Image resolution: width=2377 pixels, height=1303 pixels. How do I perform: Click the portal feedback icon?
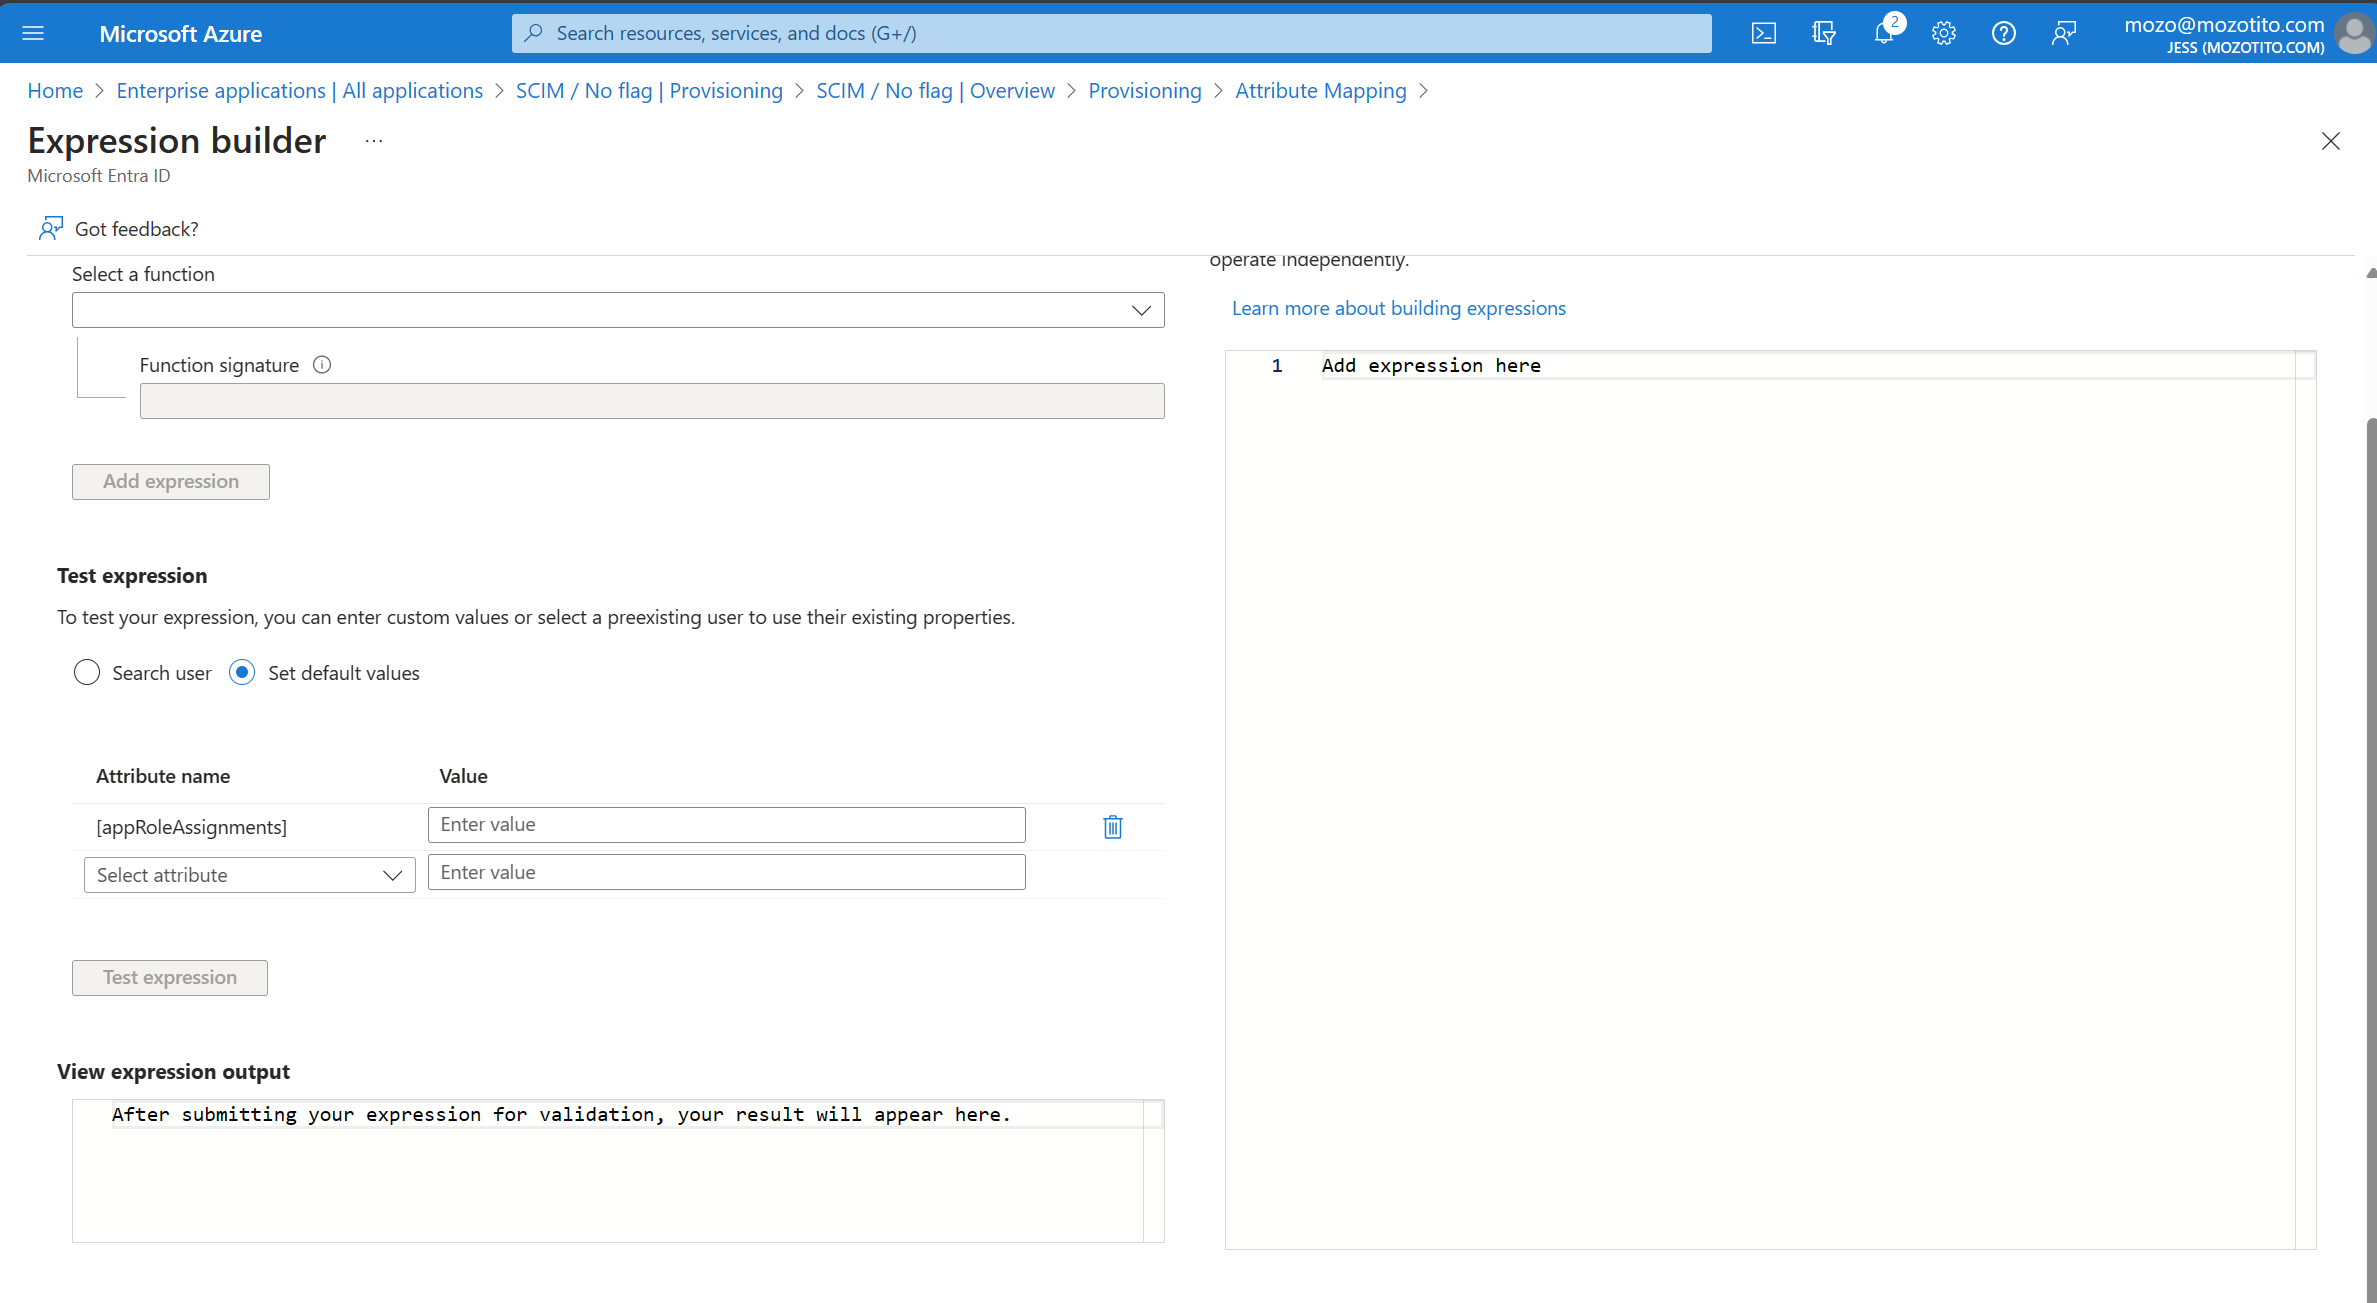point(2066,32)
